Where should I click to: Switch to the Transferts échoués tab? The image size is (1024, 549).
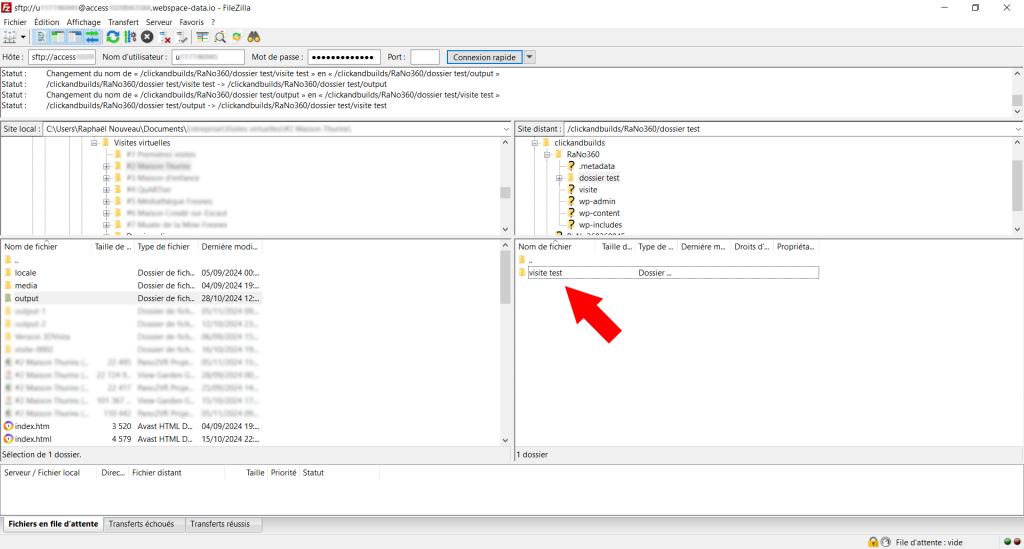pos(141,524)
